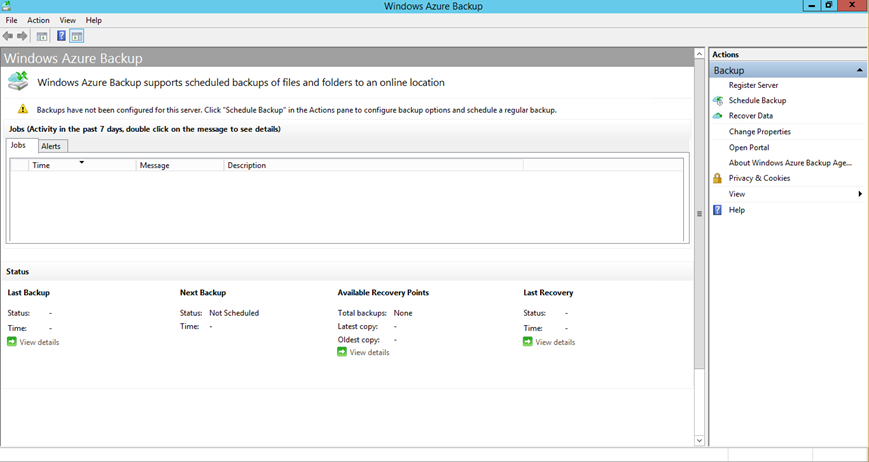Minimize the Windows Azure Backup window
The image size is (869, 462).
point(811,6)
